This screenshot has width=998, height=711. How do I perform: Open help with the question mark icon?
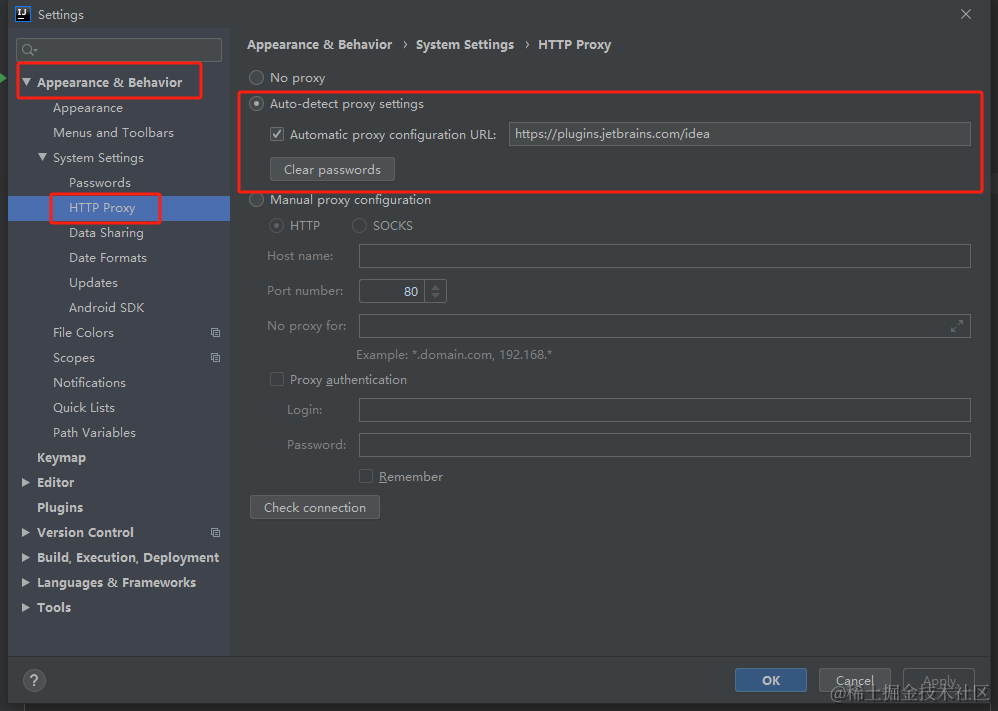click(x=34, y=680)
